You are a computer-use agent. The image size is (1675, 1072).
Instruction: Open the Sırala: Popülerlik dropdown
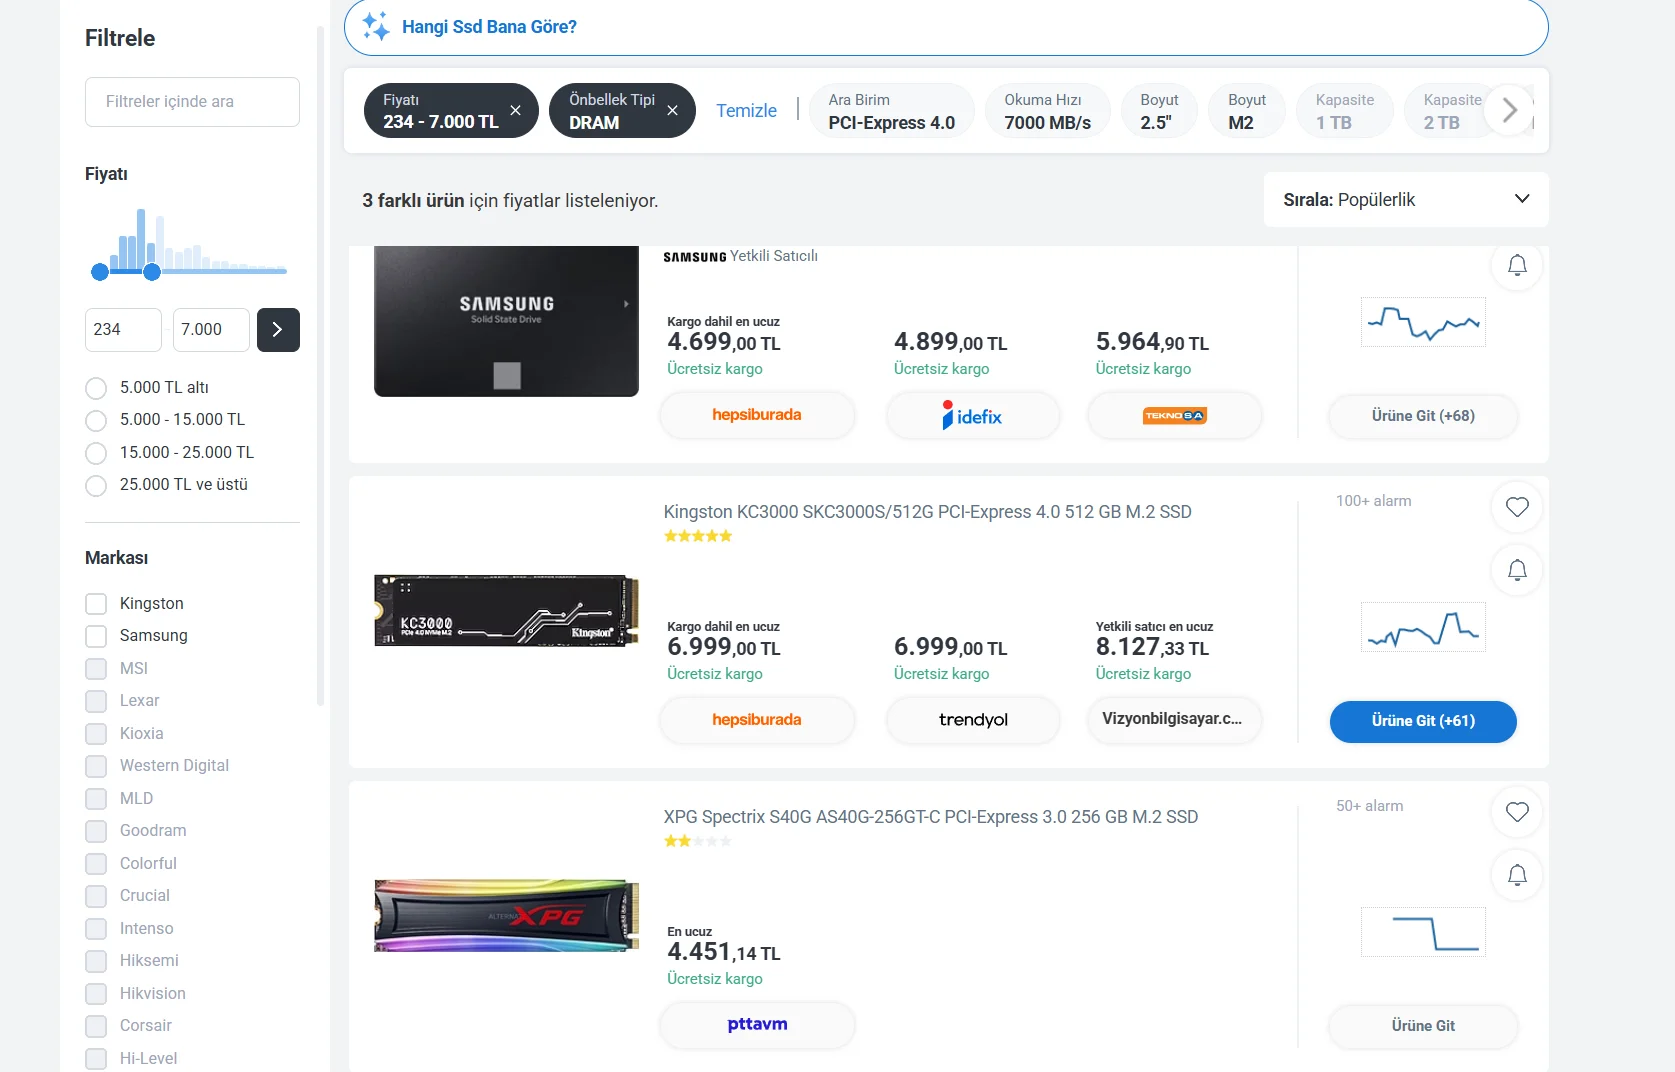click(1406, 200)
